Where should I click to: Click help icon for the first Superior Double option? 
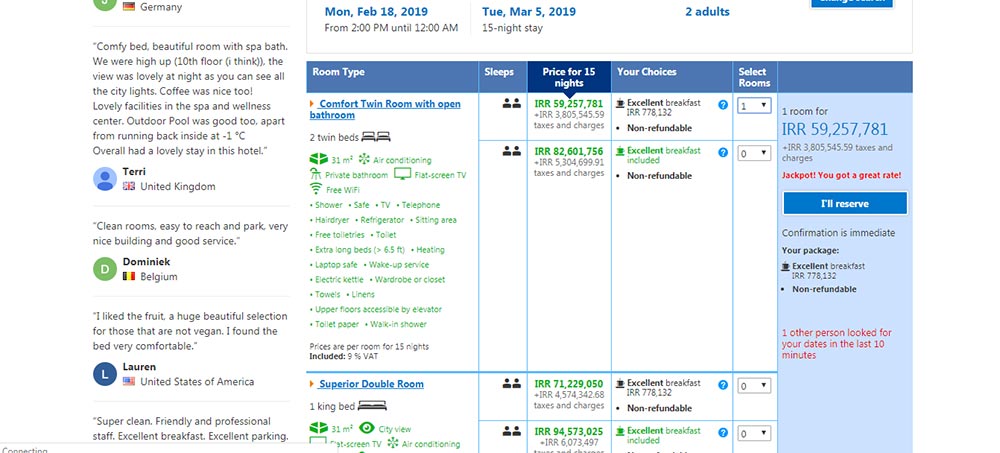tap(723, 385)
